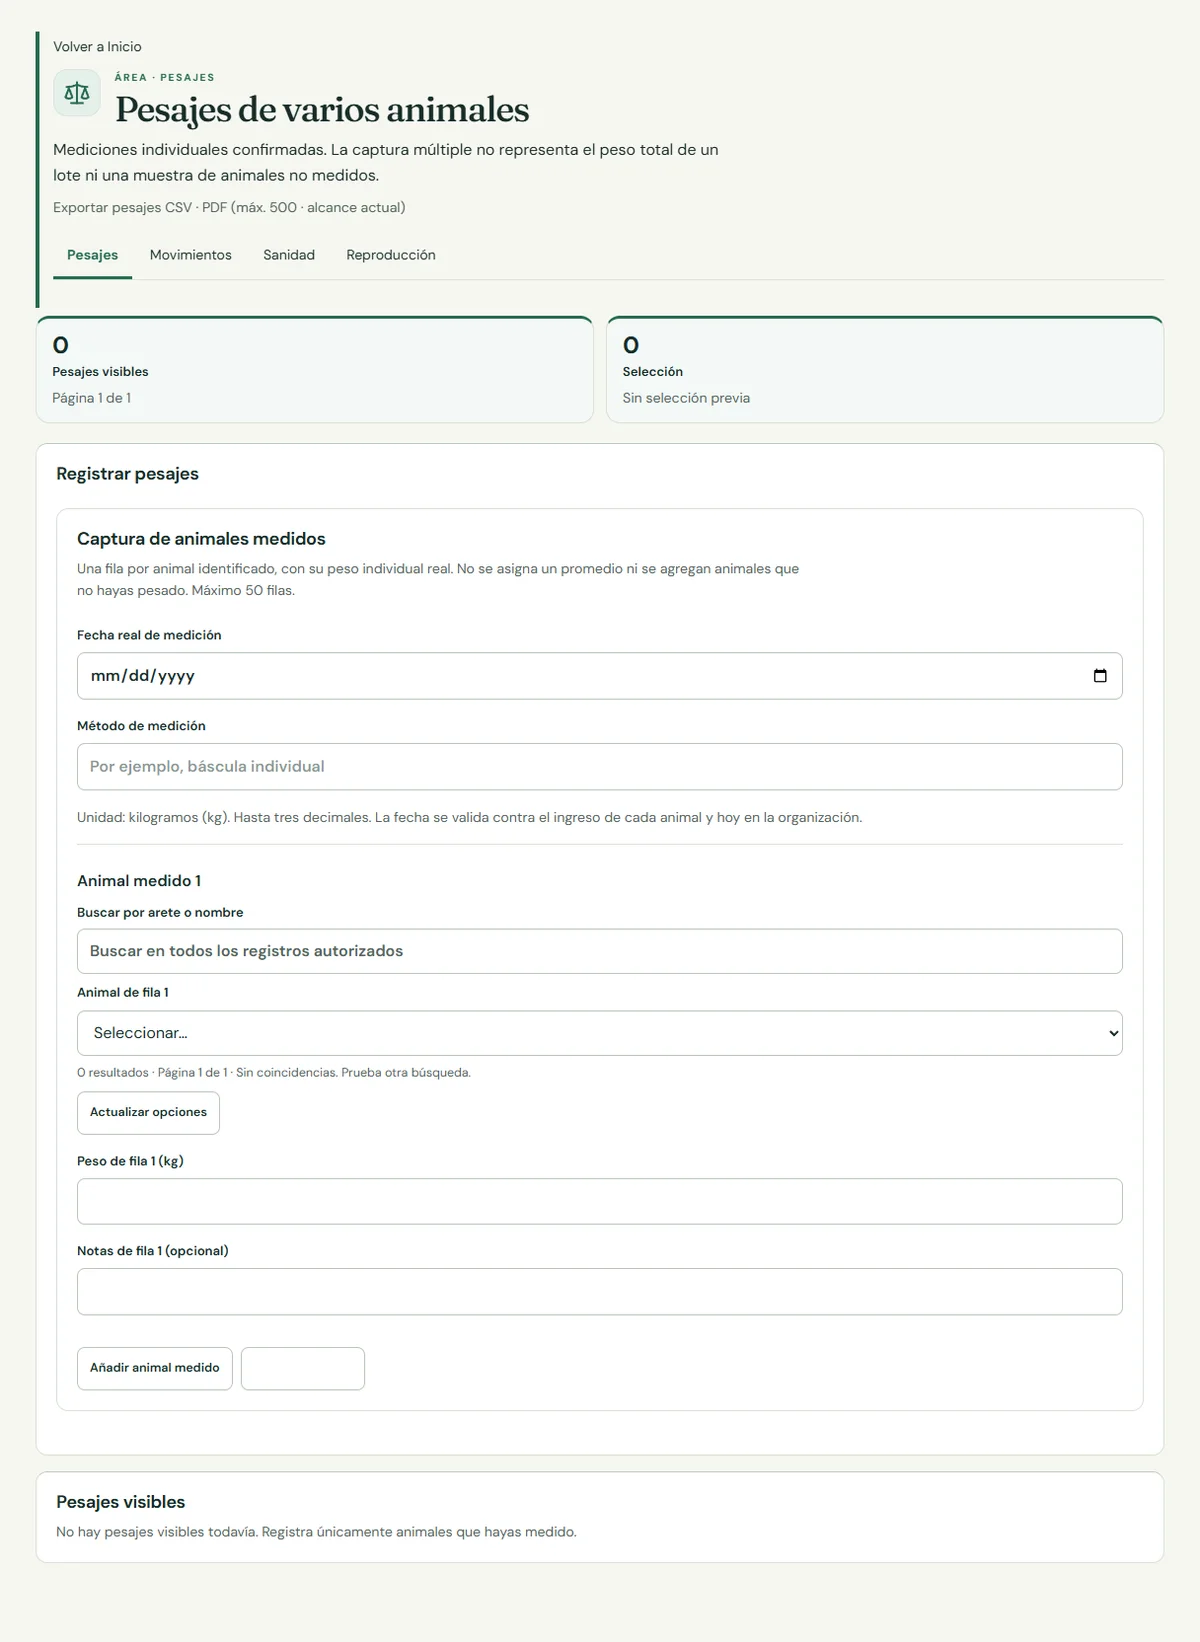
Task: Click the "Sin coincidencias. Prueba otra búsqueda." message
Action: pos(353,1073)
